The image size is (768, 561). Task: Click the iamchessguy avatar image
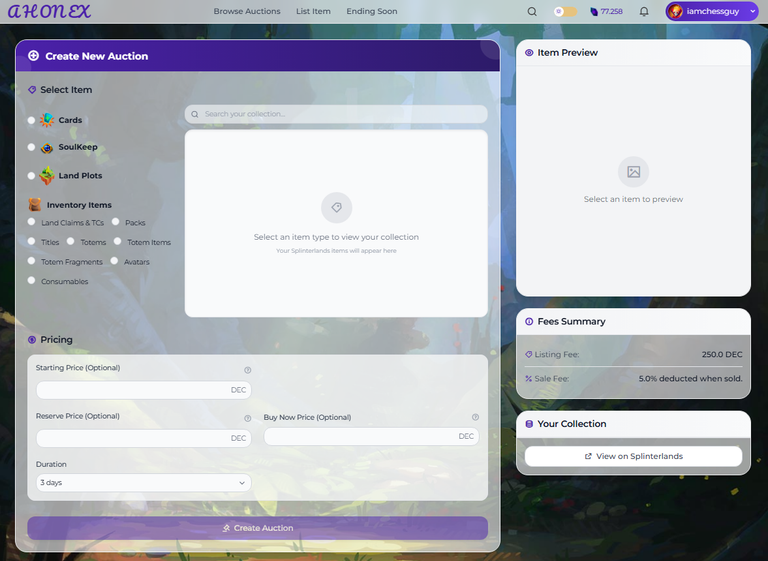pos(675,11)
